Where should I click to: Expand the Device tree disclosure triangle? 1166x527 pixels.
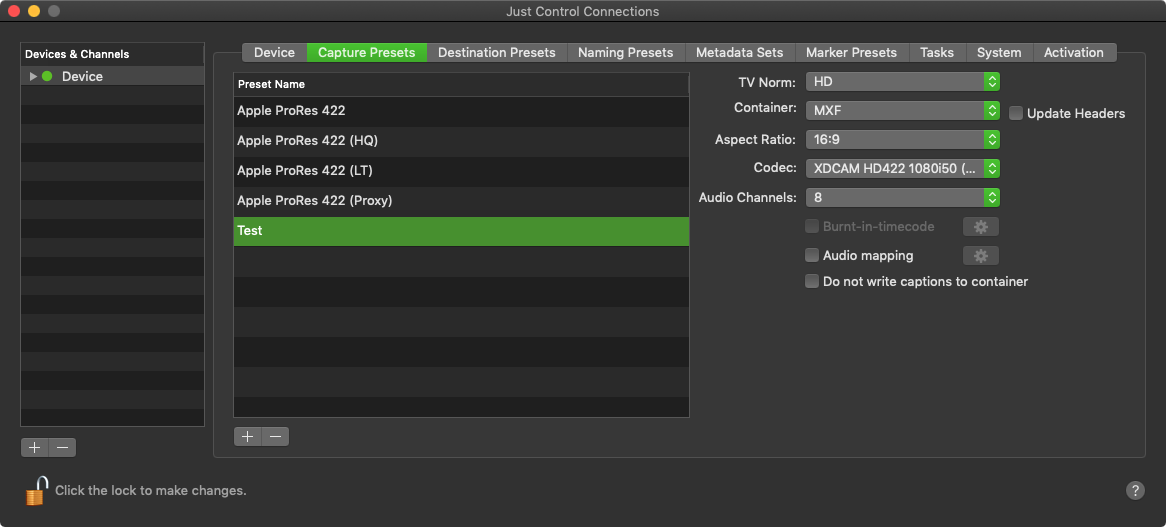33,77
